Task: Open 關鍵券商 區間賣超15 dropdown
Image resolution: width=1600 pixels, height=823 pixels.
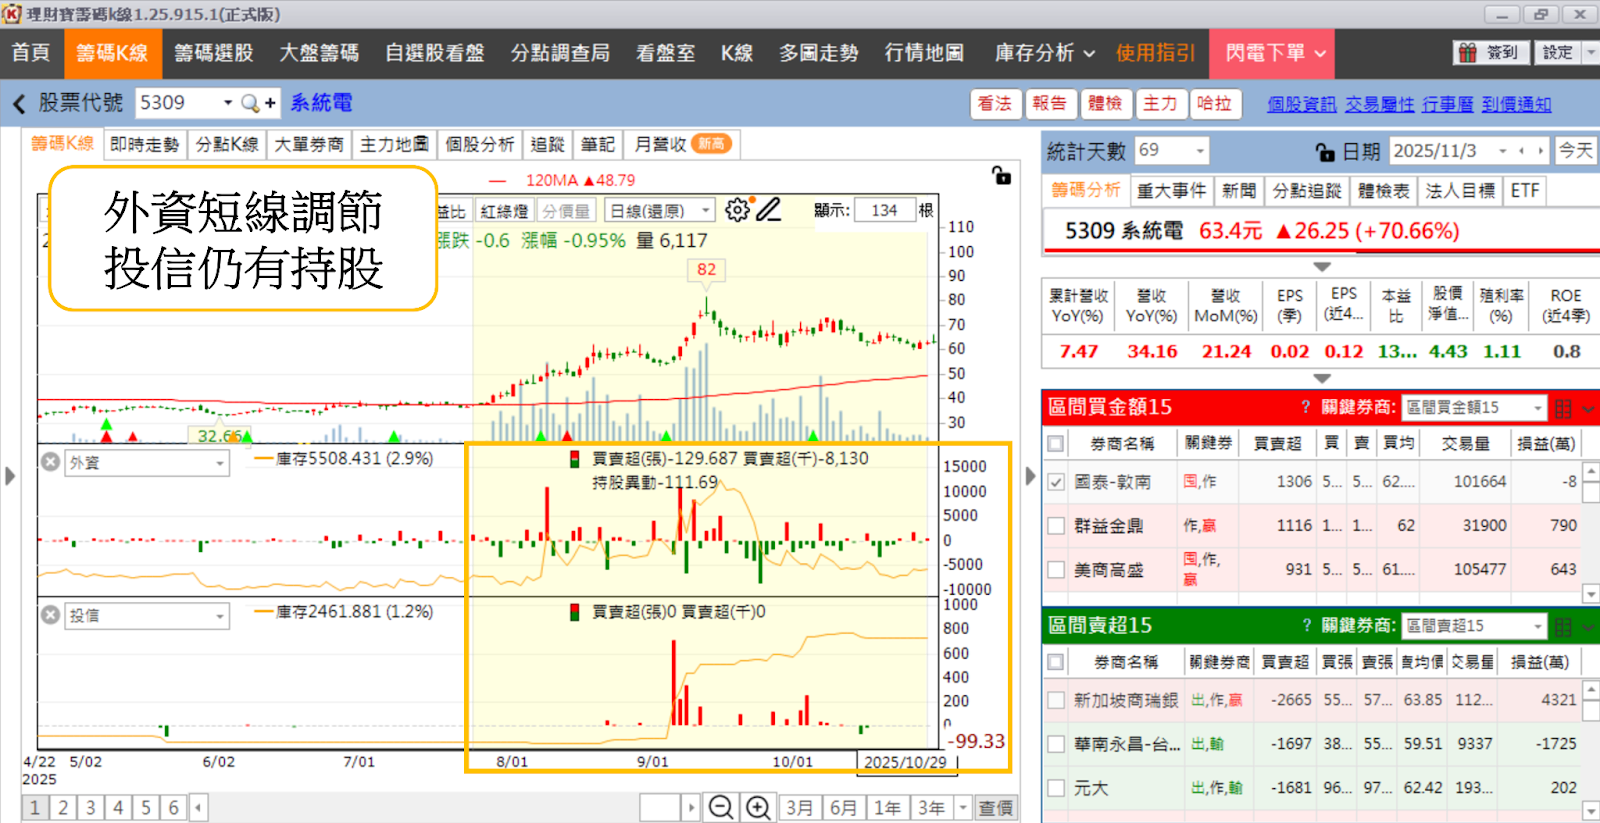Action: (x=1538, y=626)
